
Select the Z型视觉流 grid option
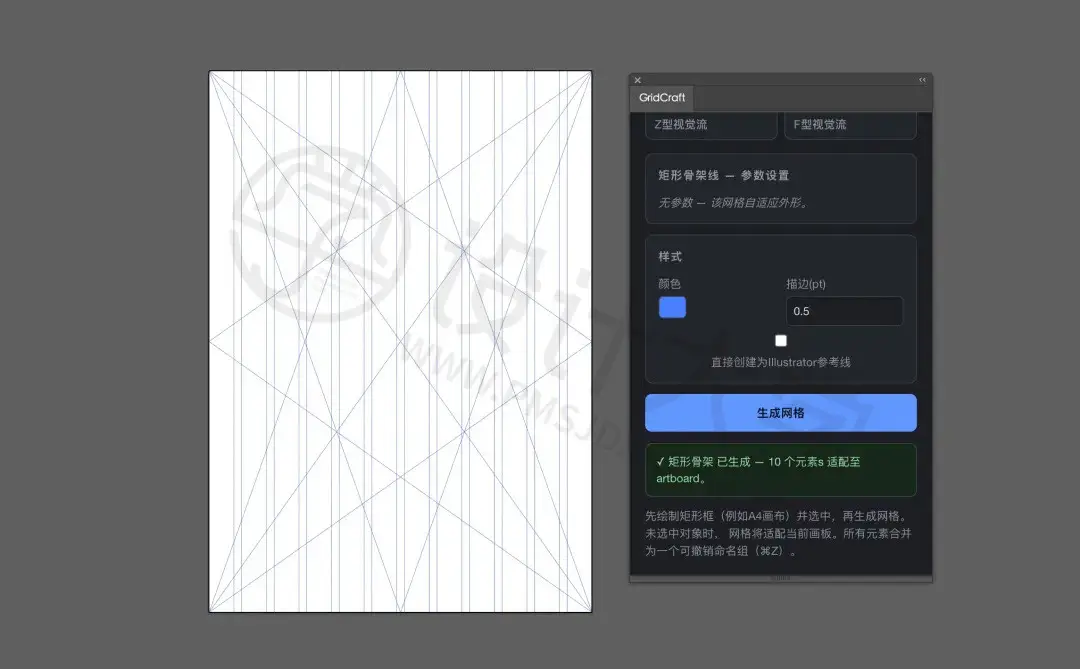[x=711, y=125]
